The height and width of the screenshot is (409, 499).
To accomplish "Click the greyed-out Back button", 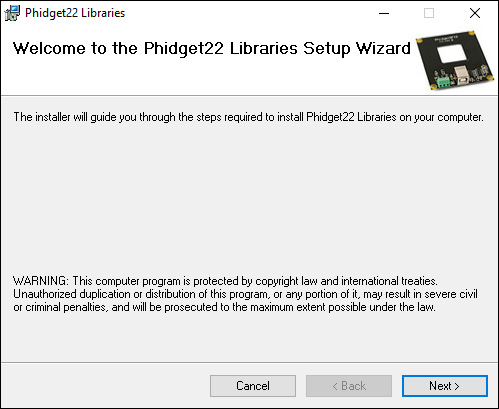I will point(349,386).
